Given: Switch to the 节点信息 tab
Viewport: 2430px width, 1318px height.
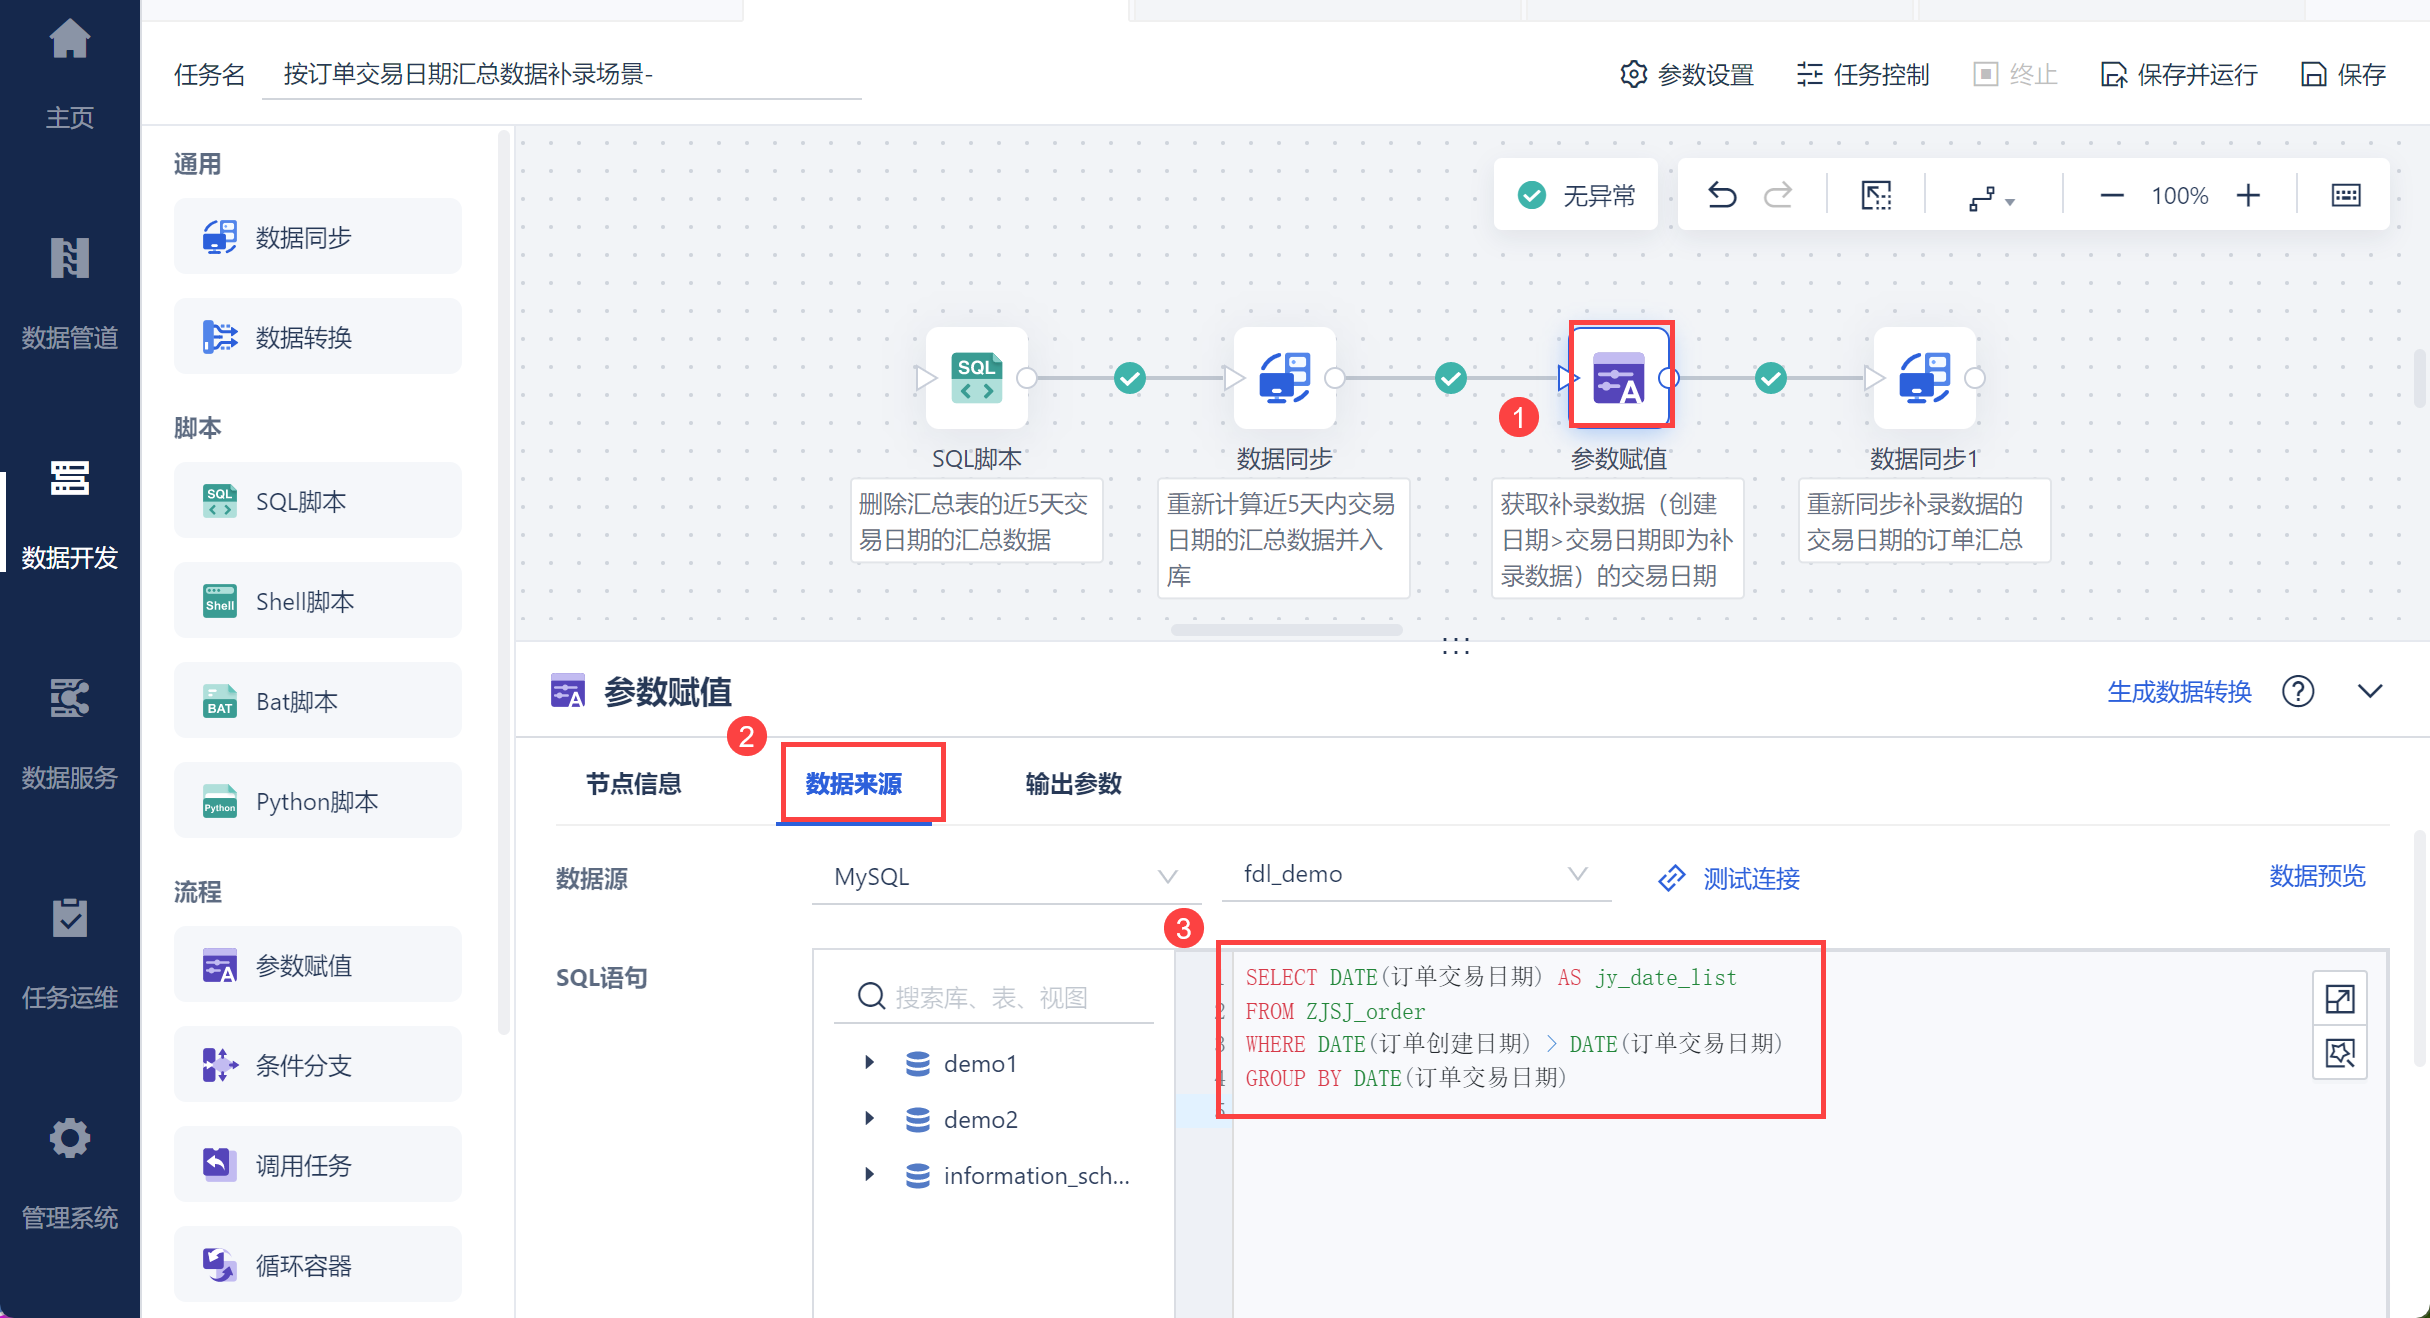Looking at the screenshot, I should coord(633,784).
